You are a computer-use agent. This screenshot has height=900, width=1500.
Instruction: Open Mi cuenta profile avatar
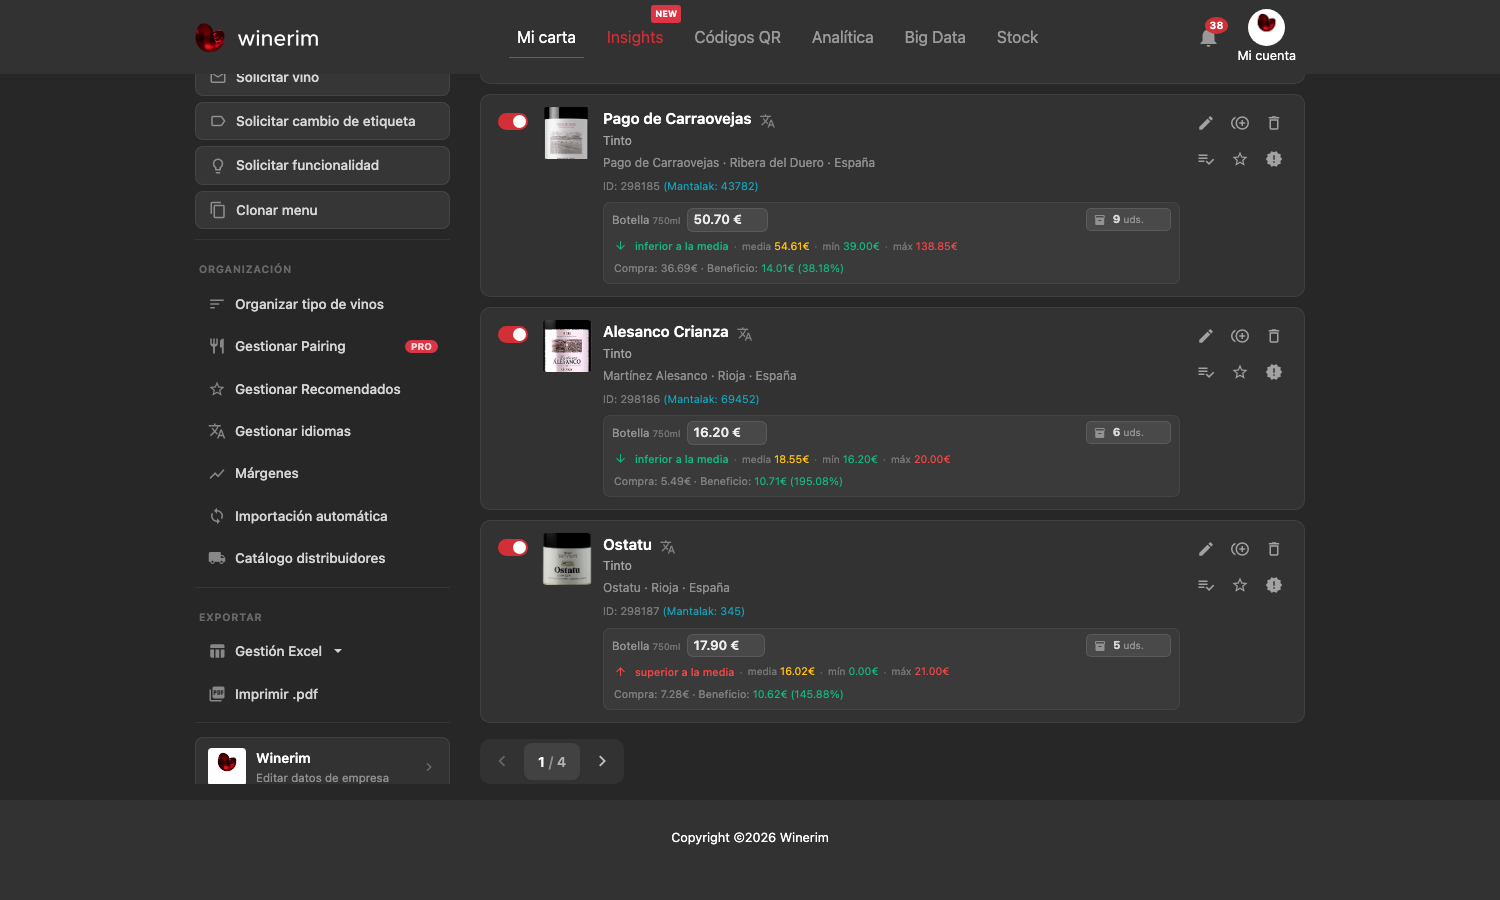click(1266, 27)
